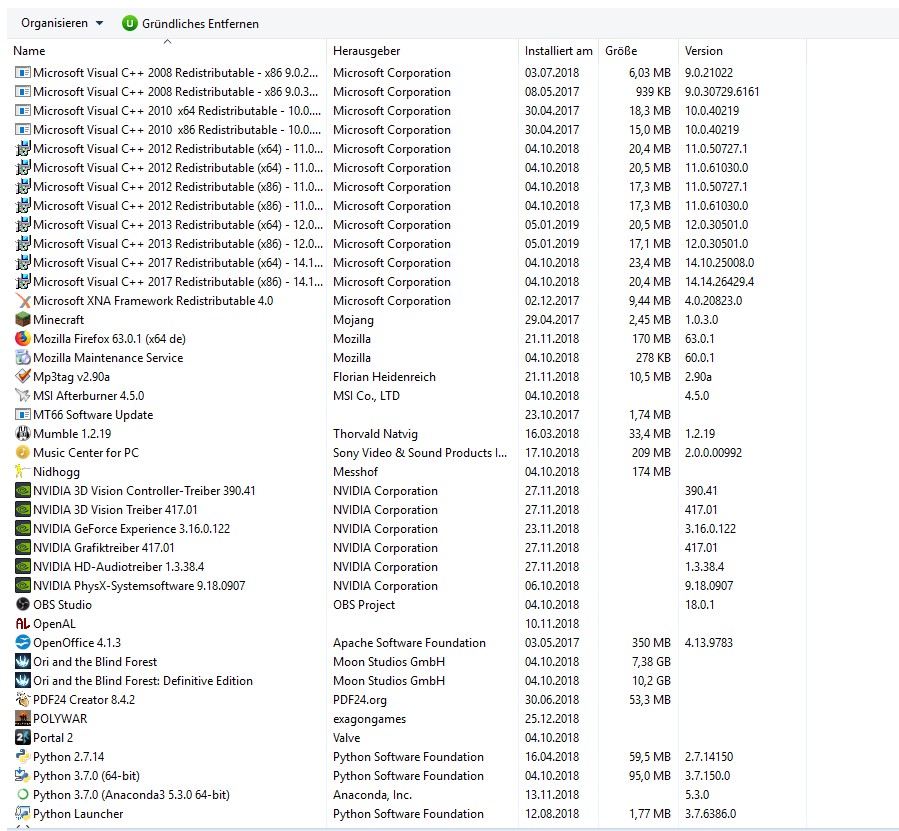
Task: Click publisher Sony Video & Sound Products
Action: tap(420, 452)
